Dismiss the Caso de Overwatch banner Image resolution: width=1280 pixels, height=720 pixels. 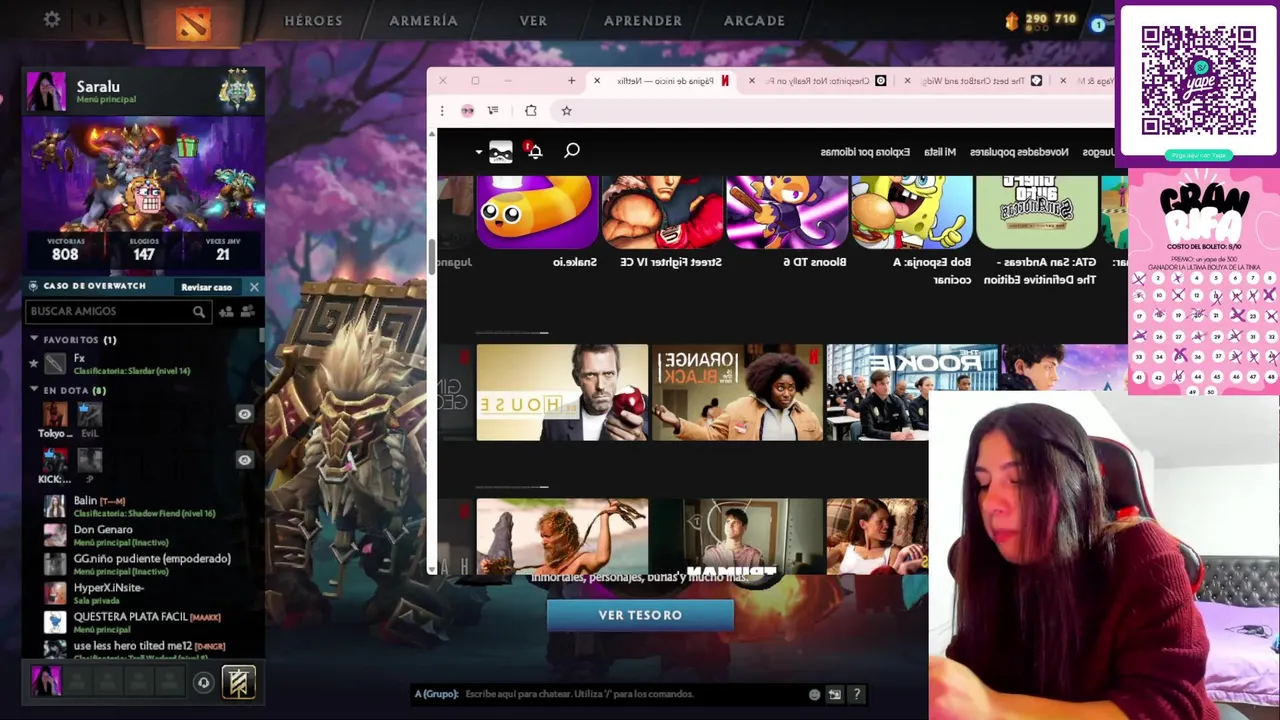pyautogui.click(x=254, y=287)
